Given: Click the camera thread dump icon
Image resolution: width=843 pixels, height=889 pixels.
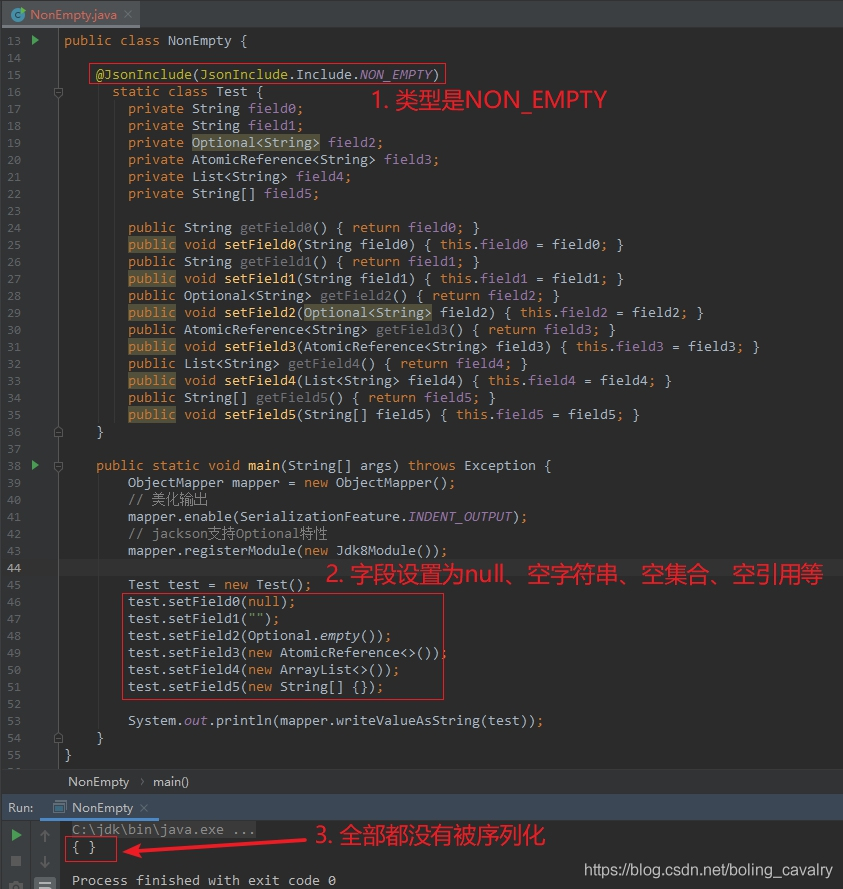Looking at the screenshot, I should click(x=16, y=885).
